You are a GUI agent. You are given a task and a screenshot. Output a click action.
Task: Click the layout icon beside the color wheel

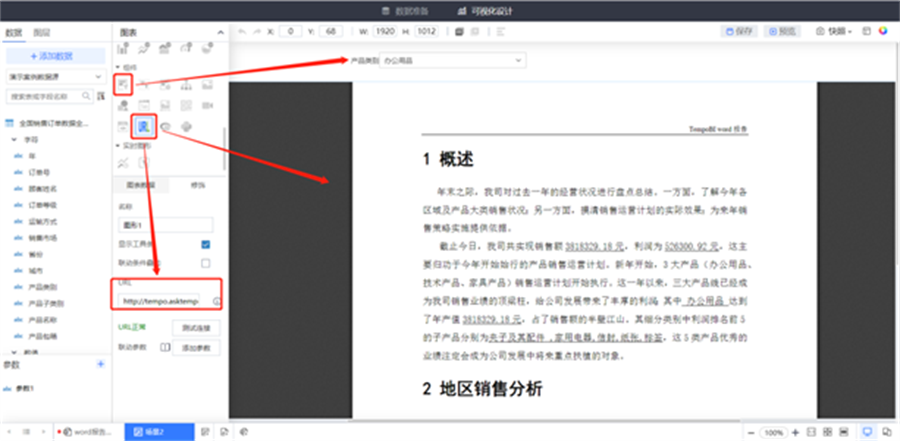coord(867,31)
